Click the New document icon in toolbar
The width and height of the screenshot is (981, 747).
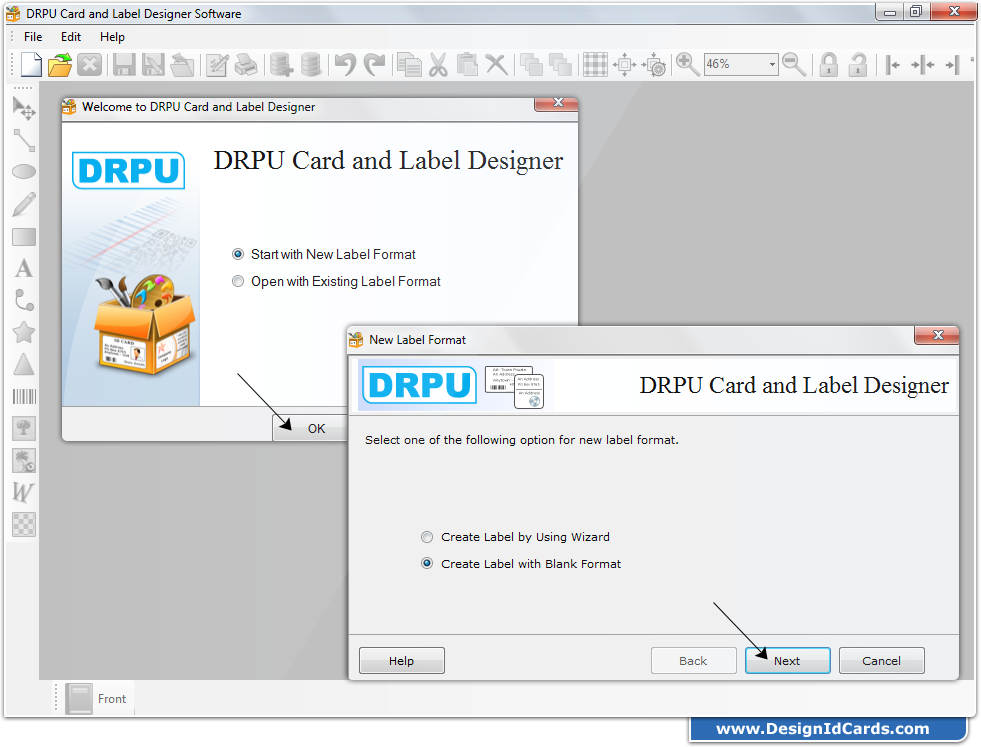pyautogui.click(x=31, y=64)
